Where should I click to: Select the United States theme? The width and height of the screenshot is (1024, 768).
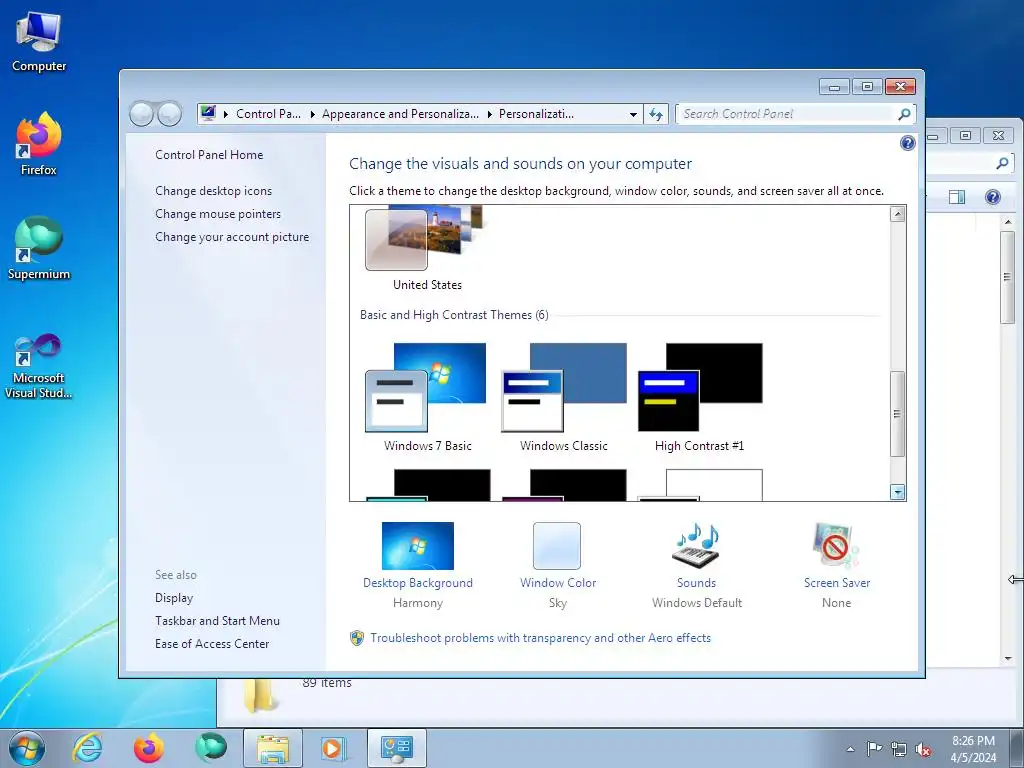[x=426, y=249]
